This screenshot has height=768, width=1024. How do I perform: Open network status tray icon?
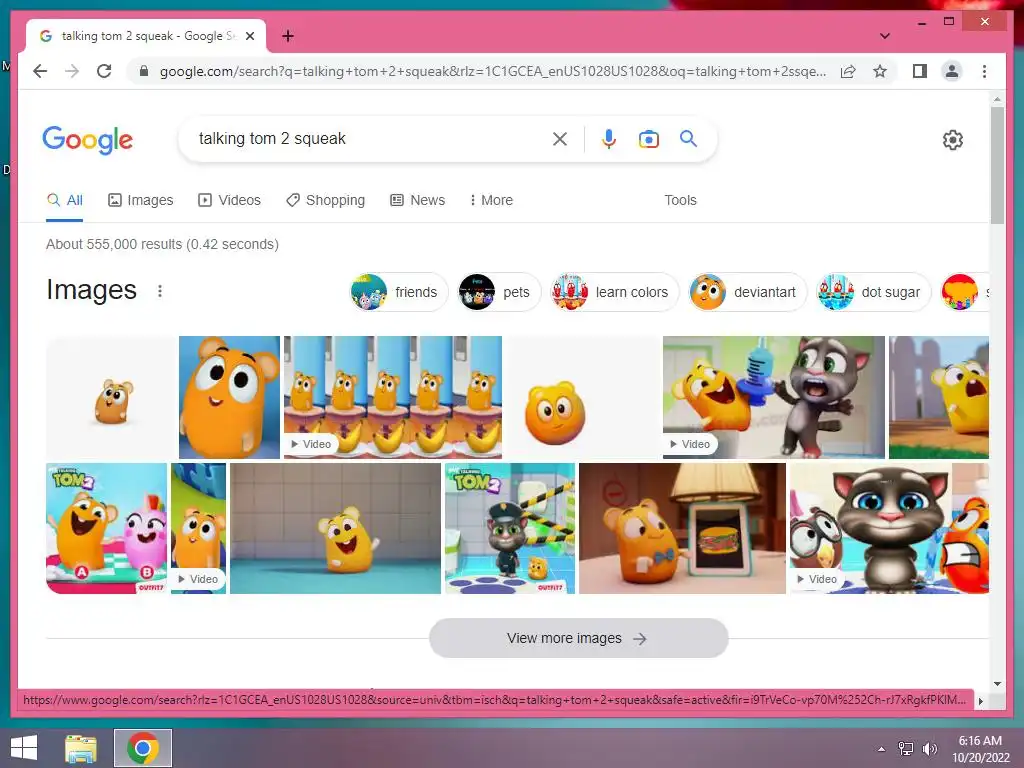[905, 748]
